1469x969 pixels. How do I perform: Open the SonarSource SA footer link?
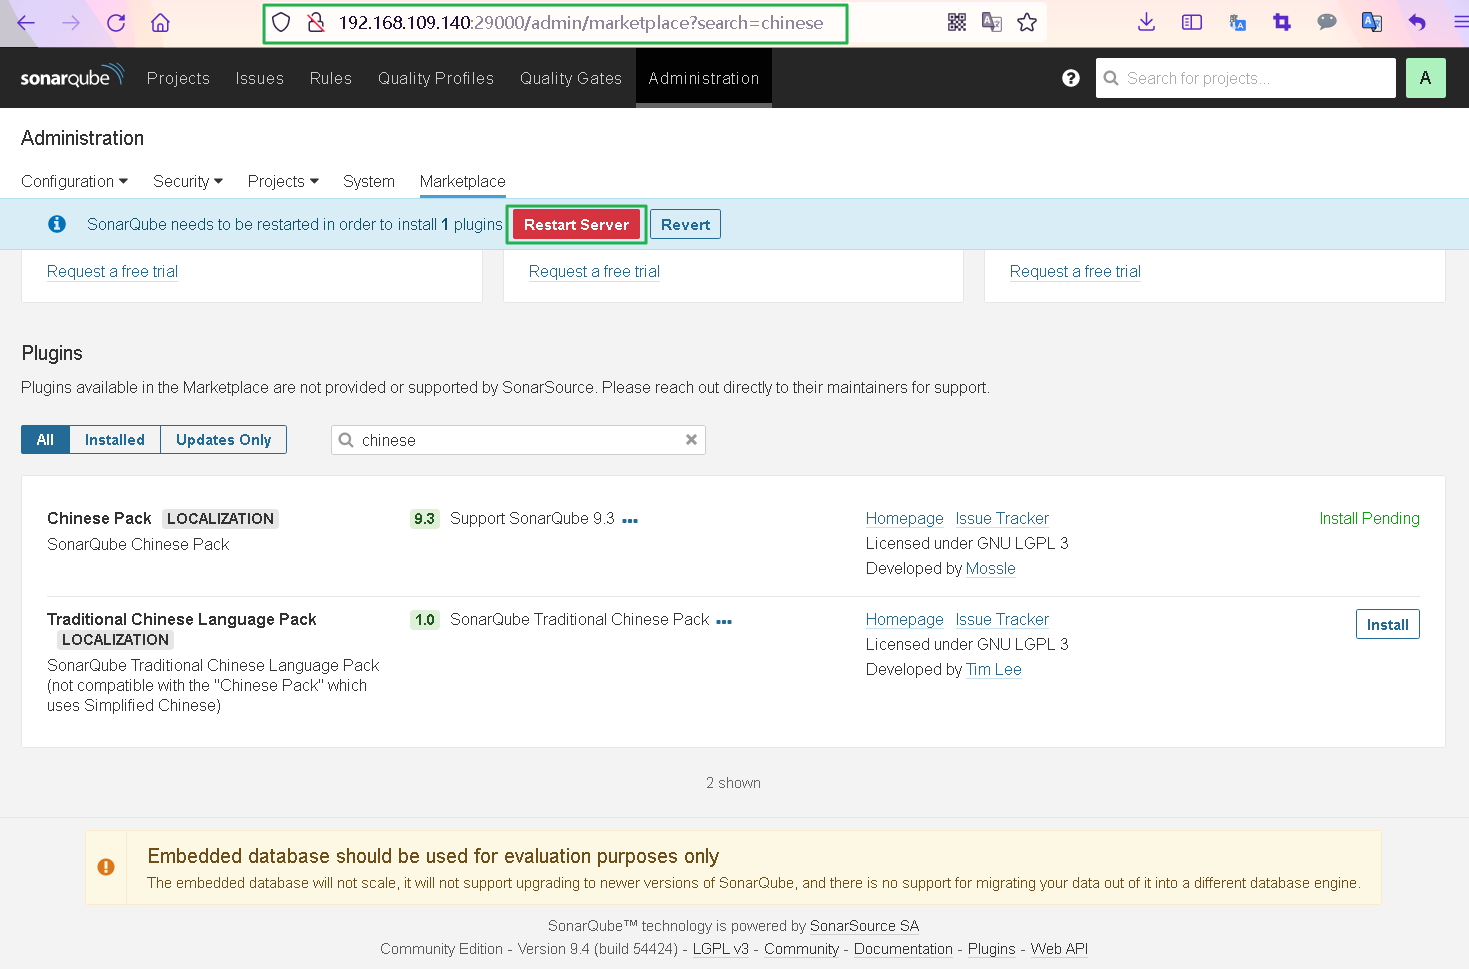click(864, 926)
